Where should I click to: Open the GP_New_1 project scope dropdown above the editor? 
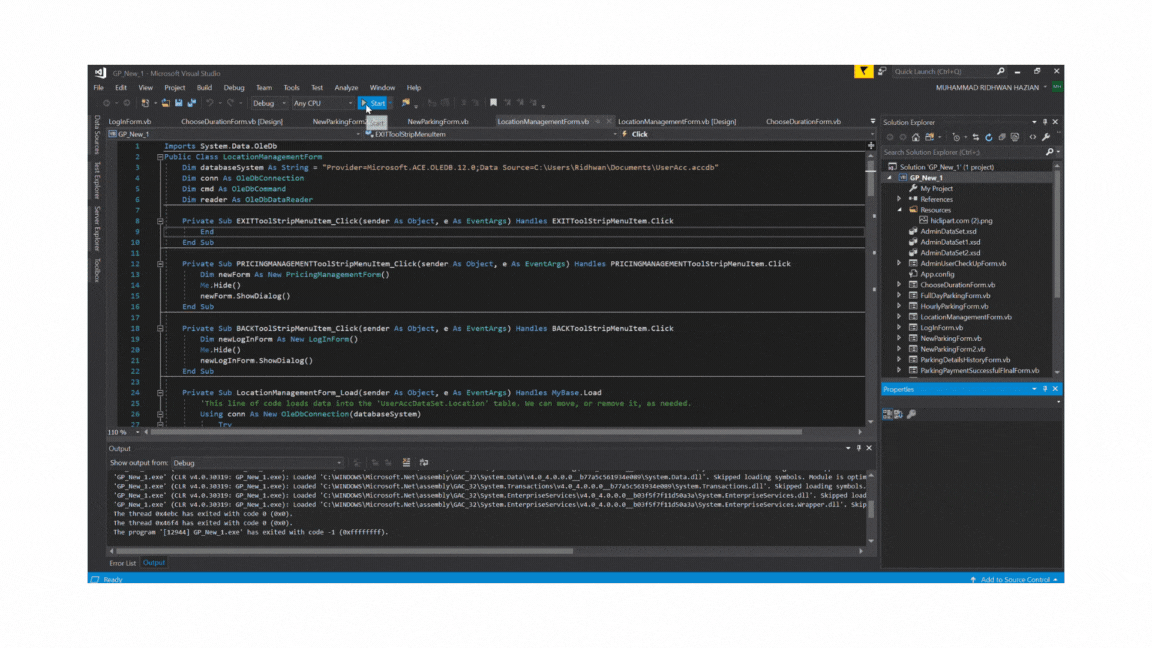click(234, 134)
